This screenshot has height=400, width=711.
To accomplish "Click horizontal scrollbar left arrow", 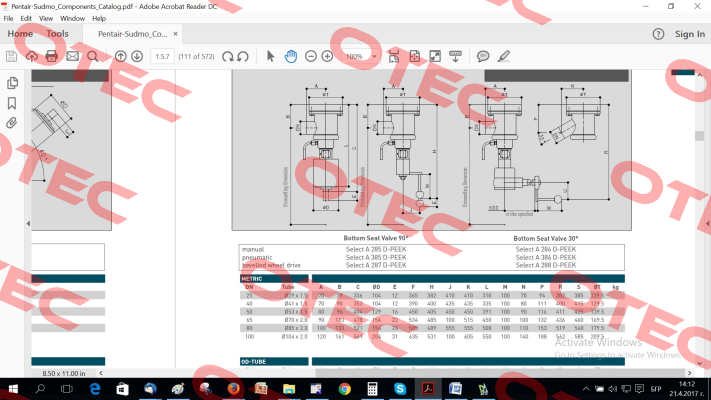I will tap(101, 373).
